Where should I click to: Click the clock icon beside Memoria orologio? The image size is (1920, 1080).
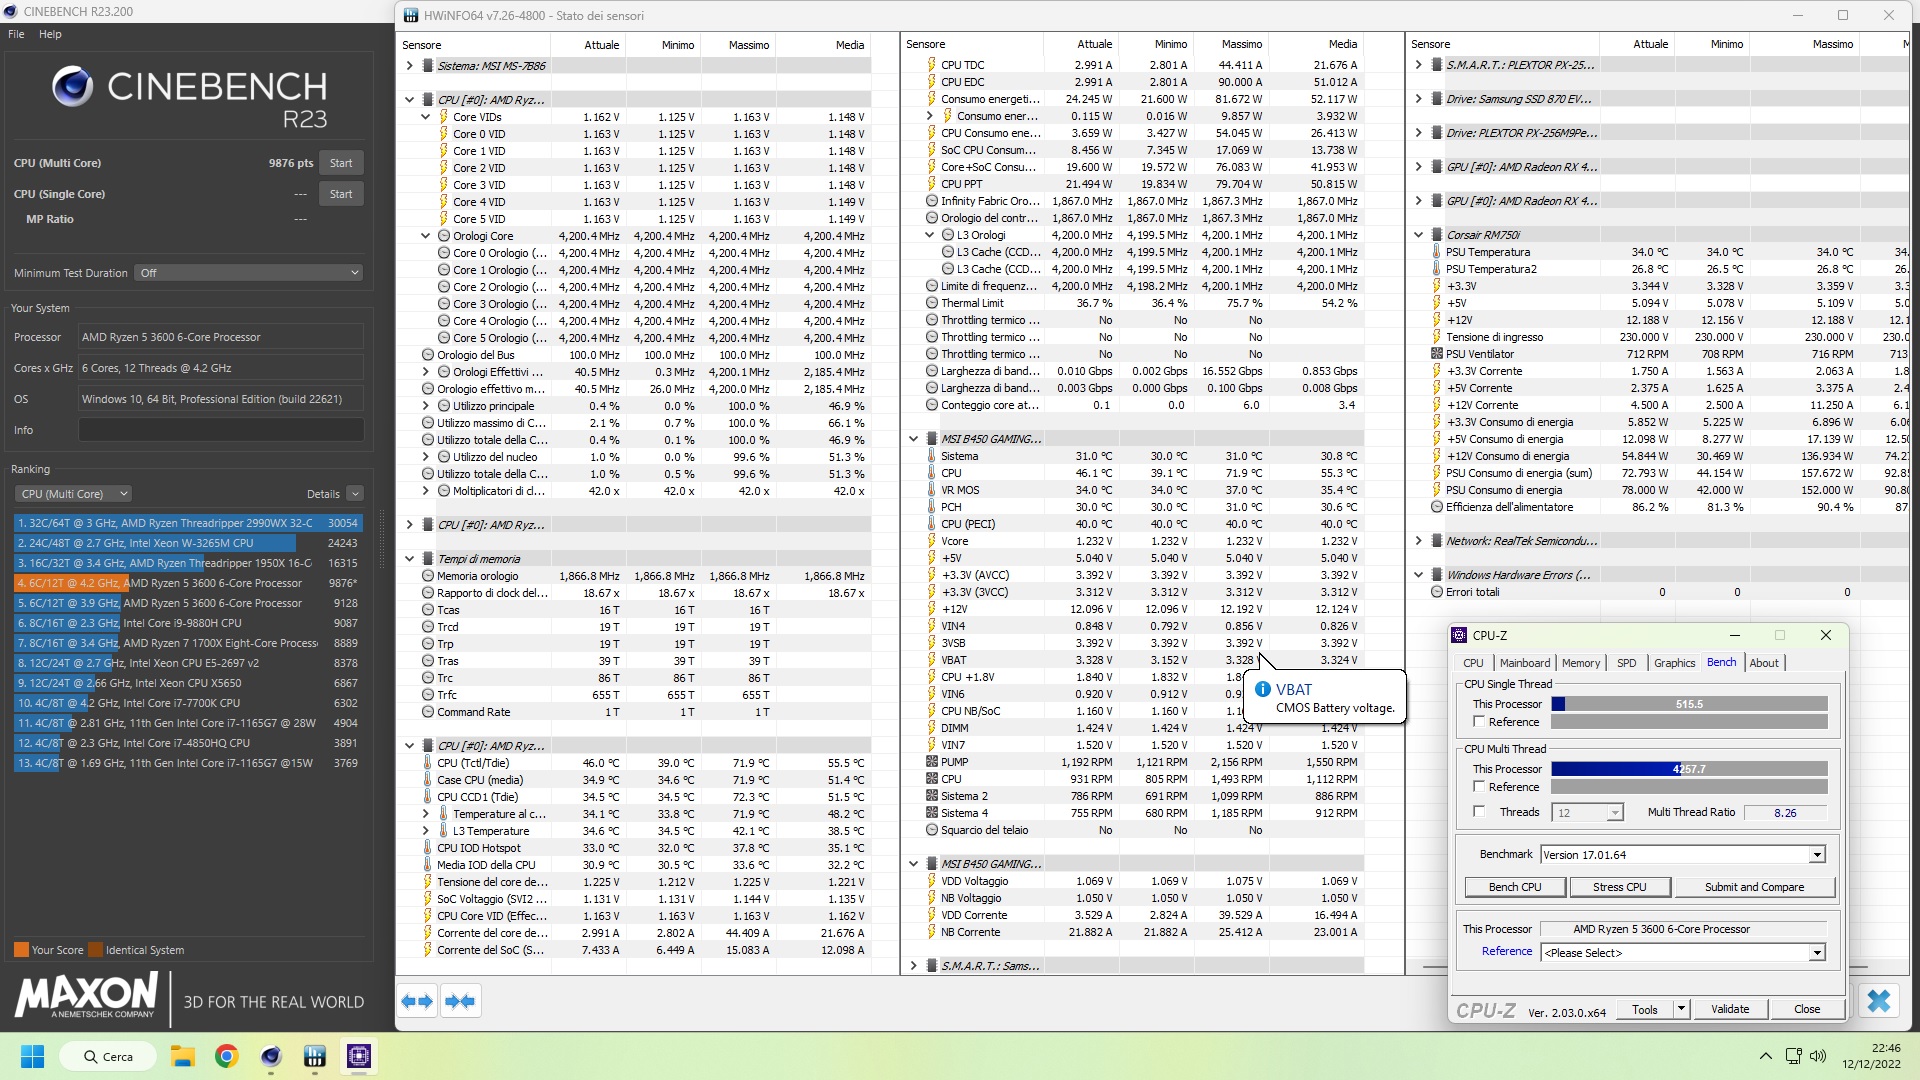tap(428, 576)
